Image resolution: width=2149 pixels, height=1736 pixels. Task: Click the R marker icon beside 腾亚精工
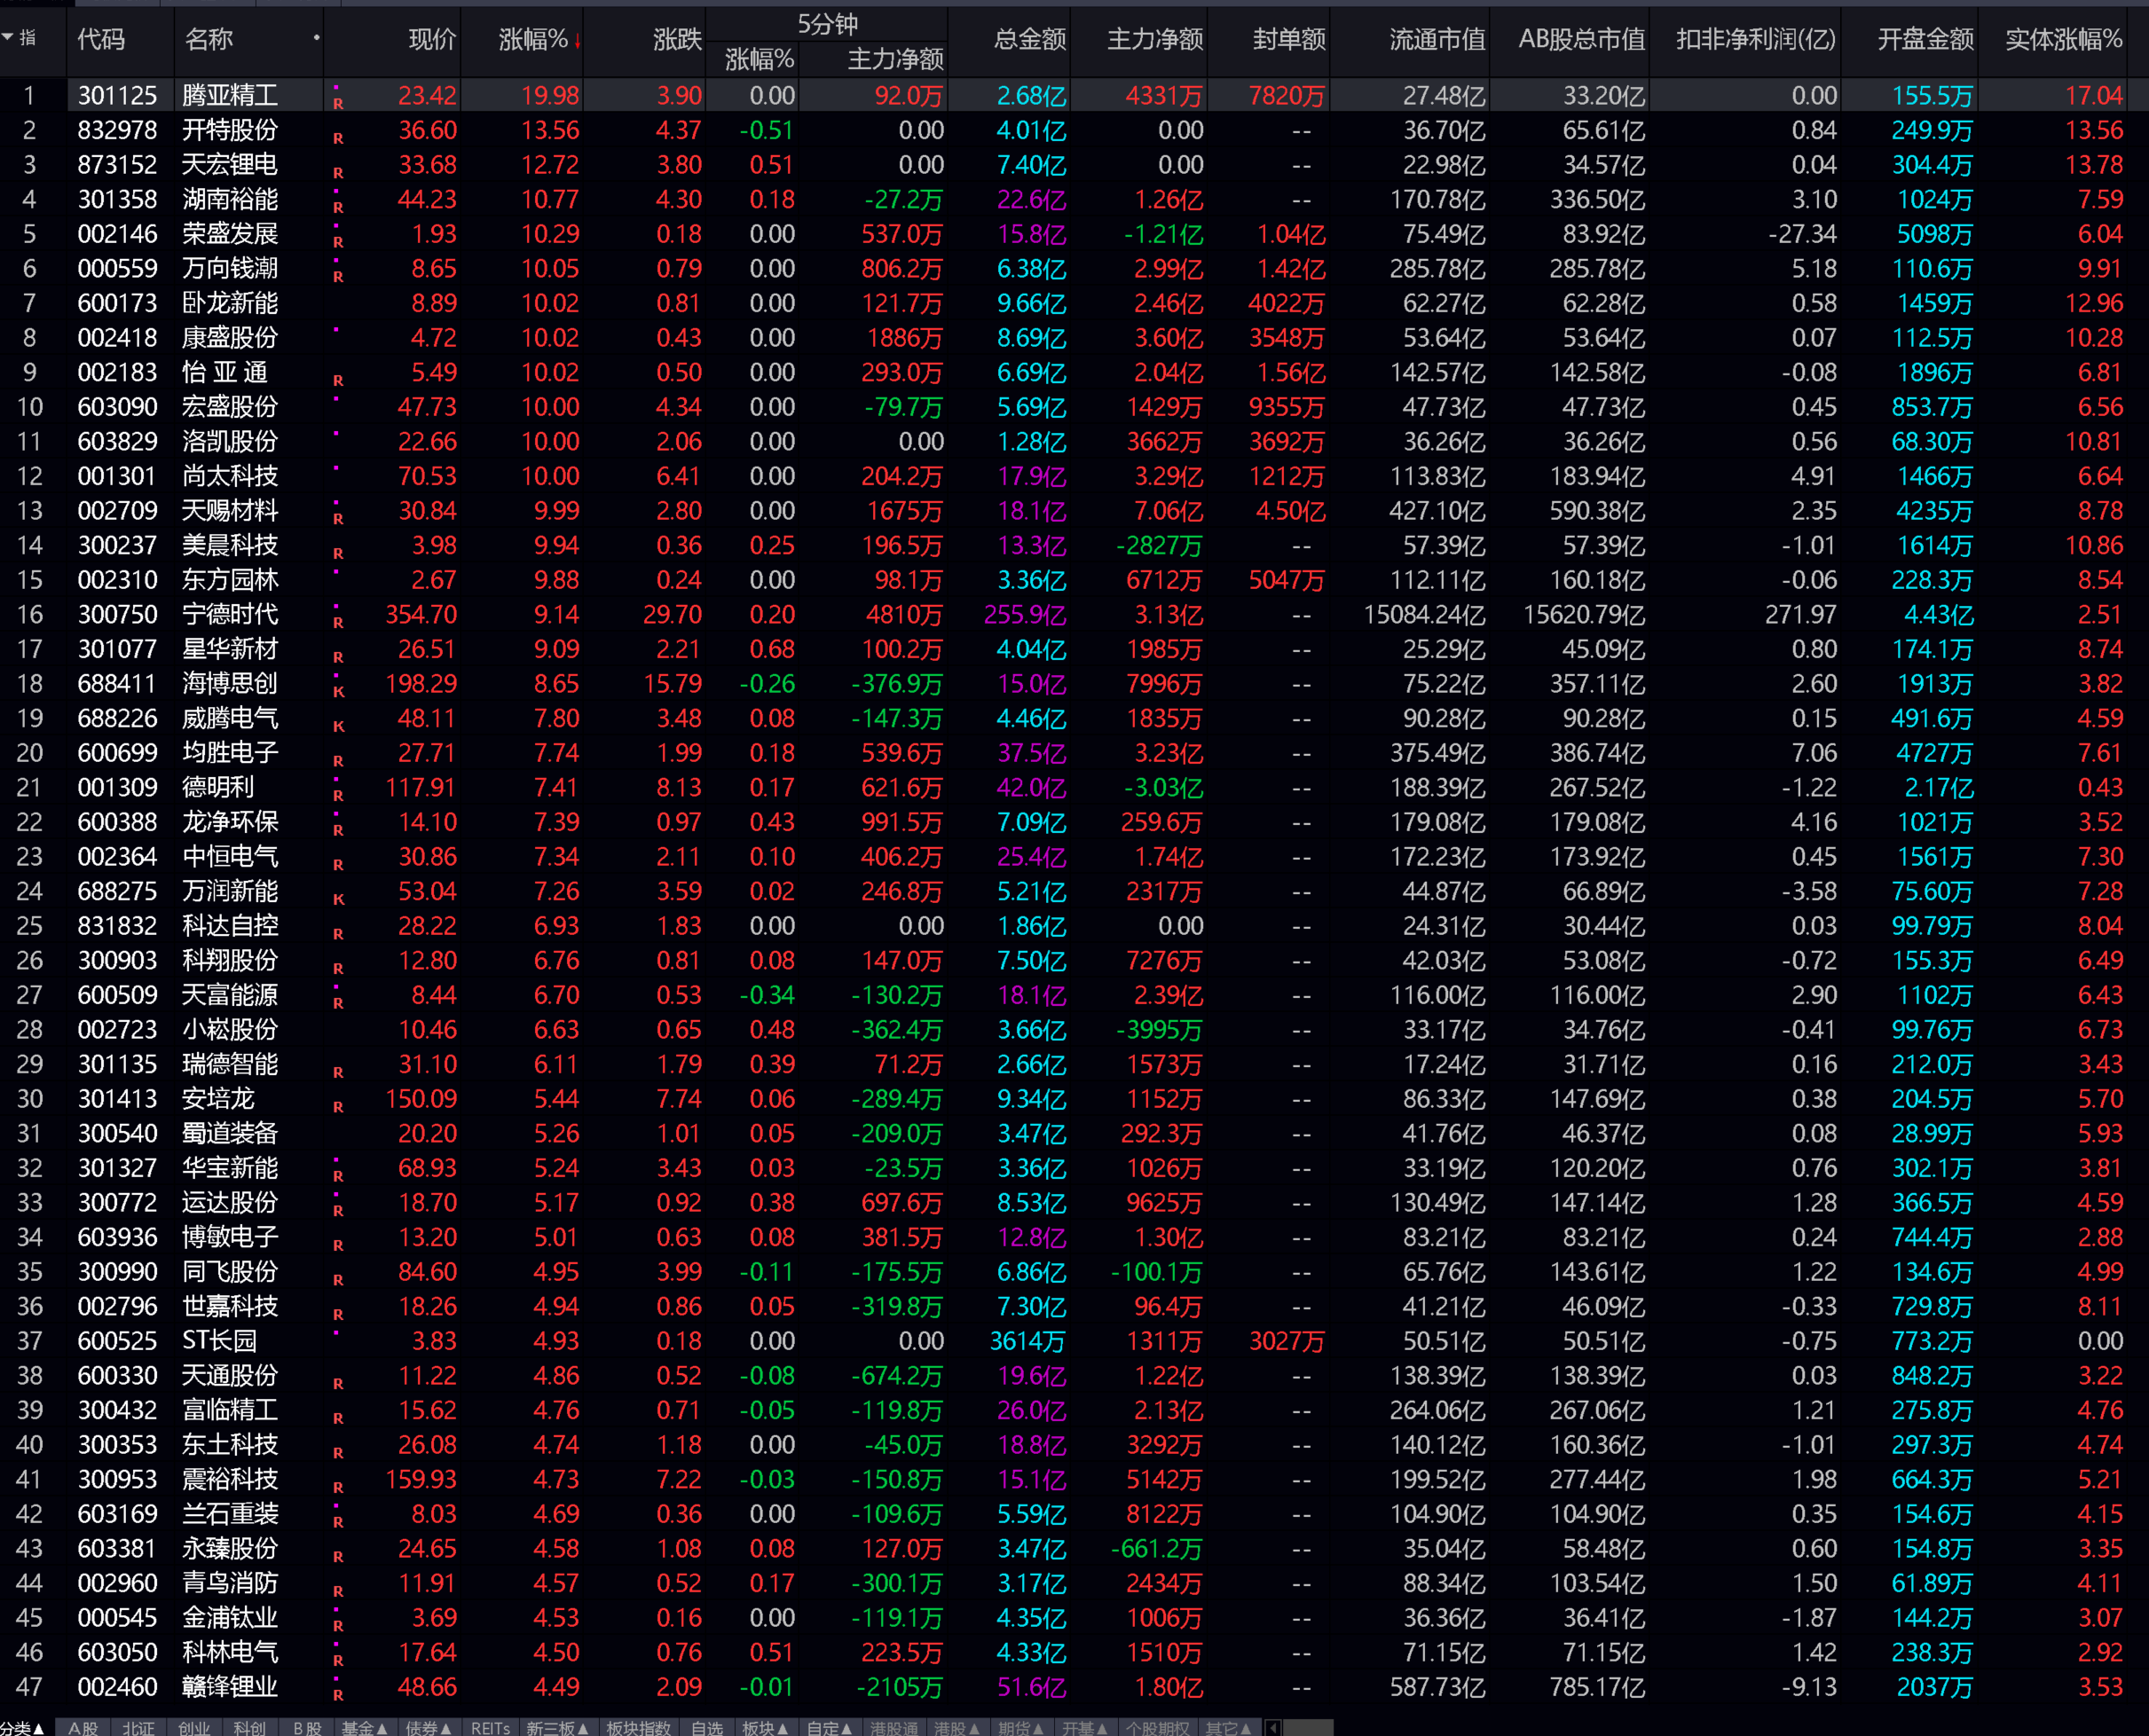point(338,103)
